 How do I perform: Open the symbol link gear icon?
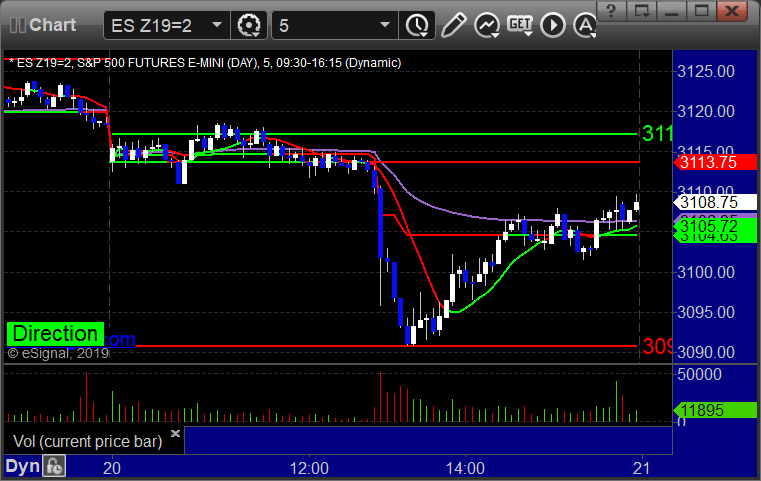pos(248,25)
